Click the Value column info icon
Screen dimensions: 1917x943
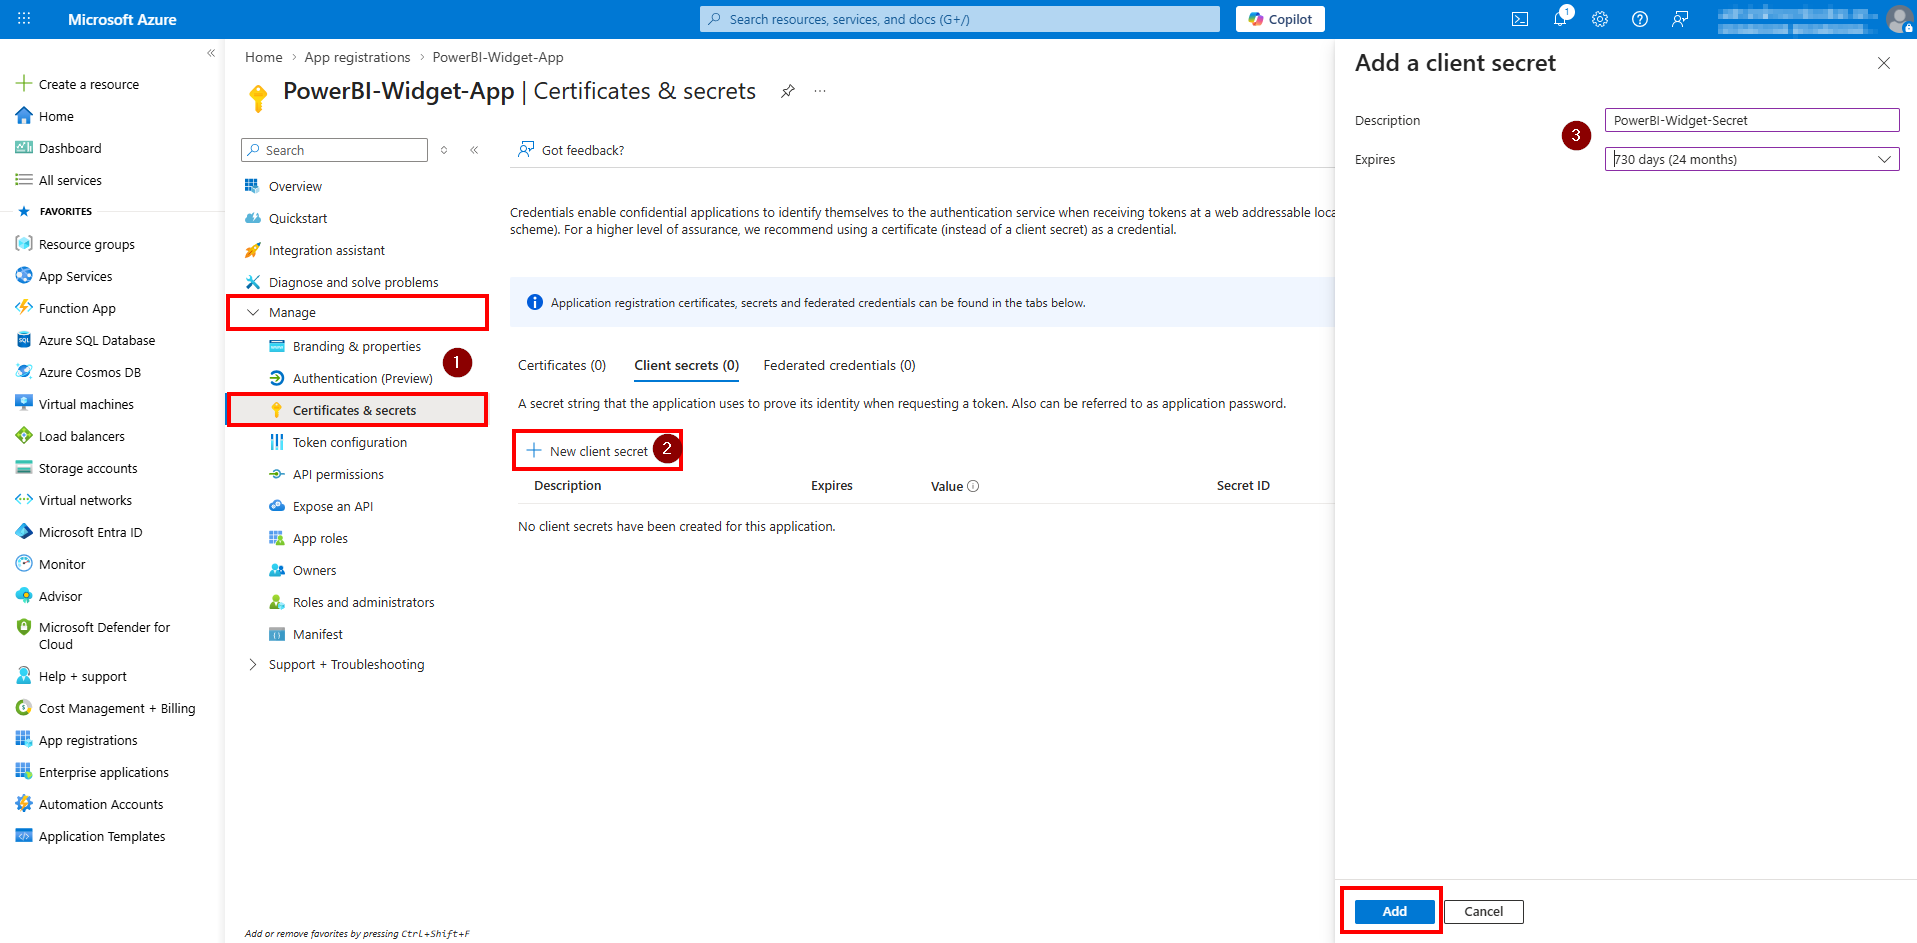973,486
